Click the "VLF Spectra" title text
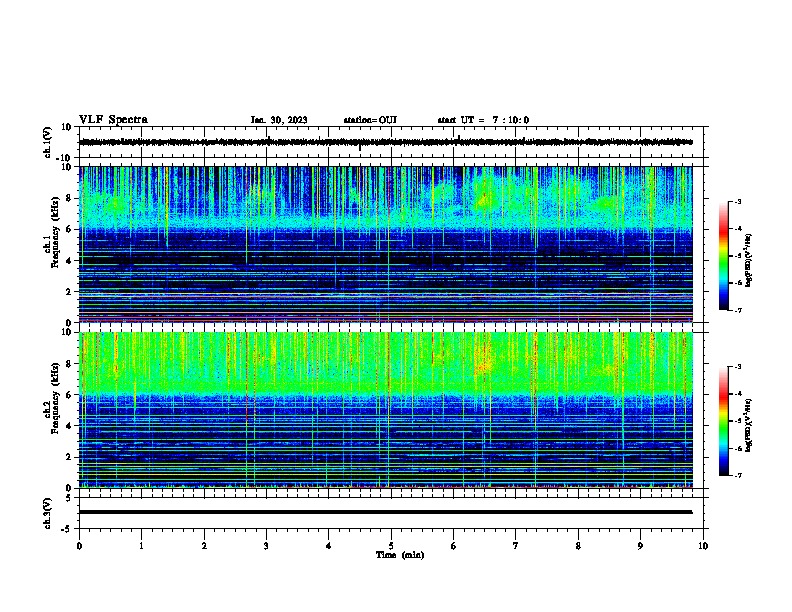 coord(113,120)
